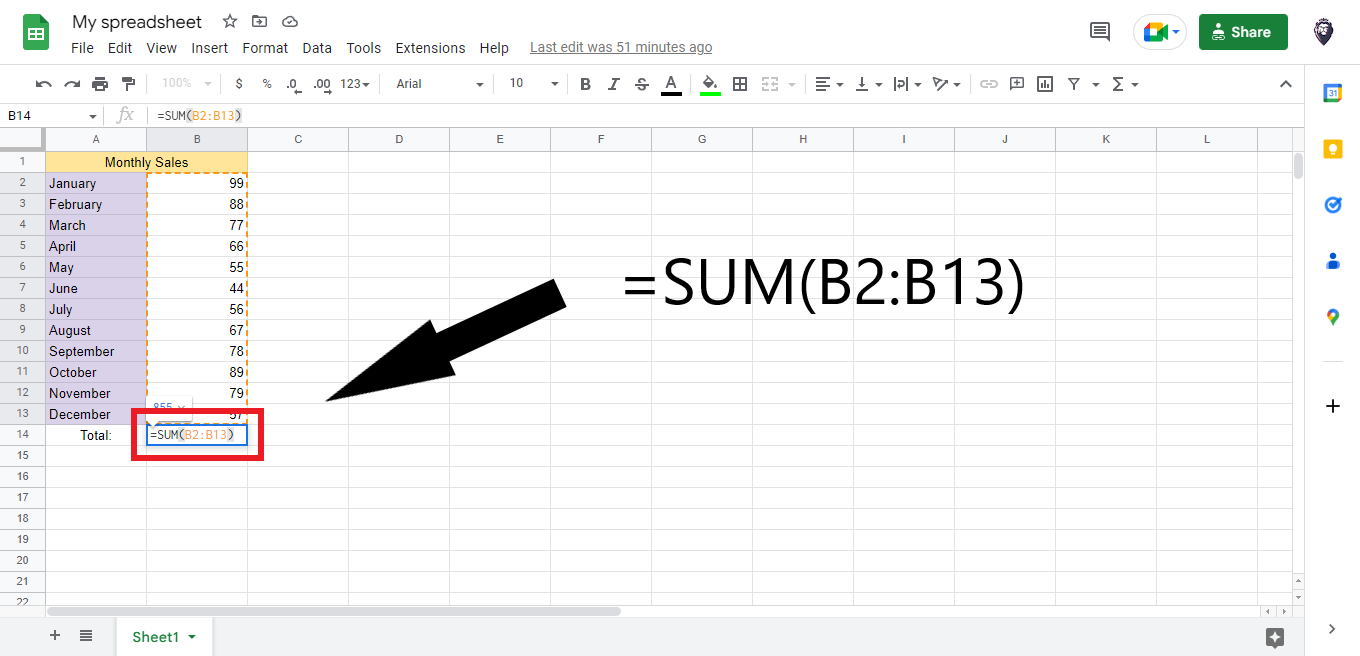Image resolution: width=1360 pixels, height=656 pixels.
Task: Choose a text color
Action: click(671, 84)
